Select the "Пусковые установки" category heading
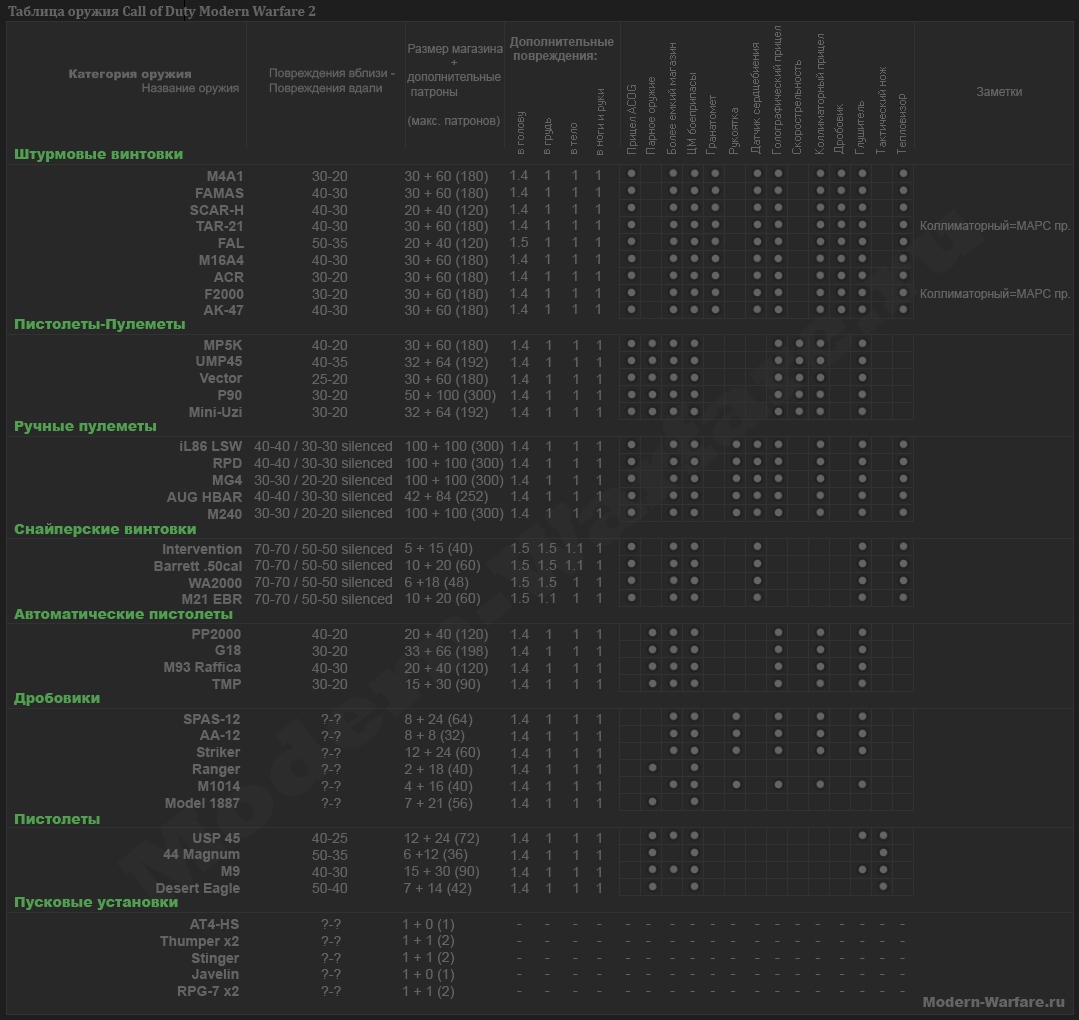 tap(96, 902)
